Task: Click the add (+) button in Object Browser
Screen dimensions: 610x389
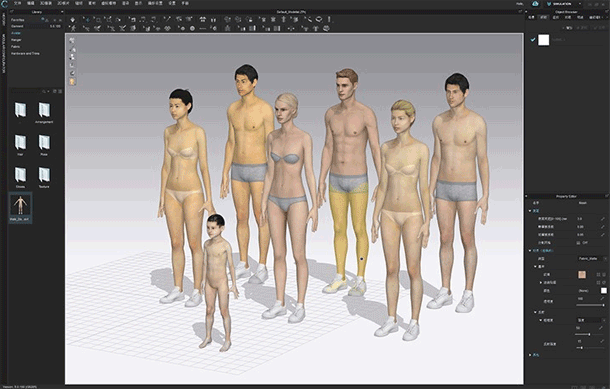Action: point(568,28)
